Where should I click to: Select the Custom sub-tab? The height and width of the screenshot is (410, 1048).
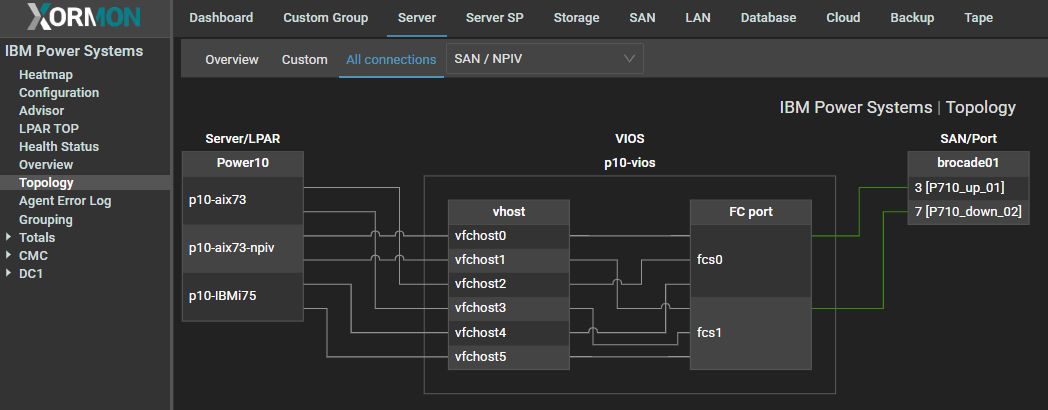click(304, 59)
